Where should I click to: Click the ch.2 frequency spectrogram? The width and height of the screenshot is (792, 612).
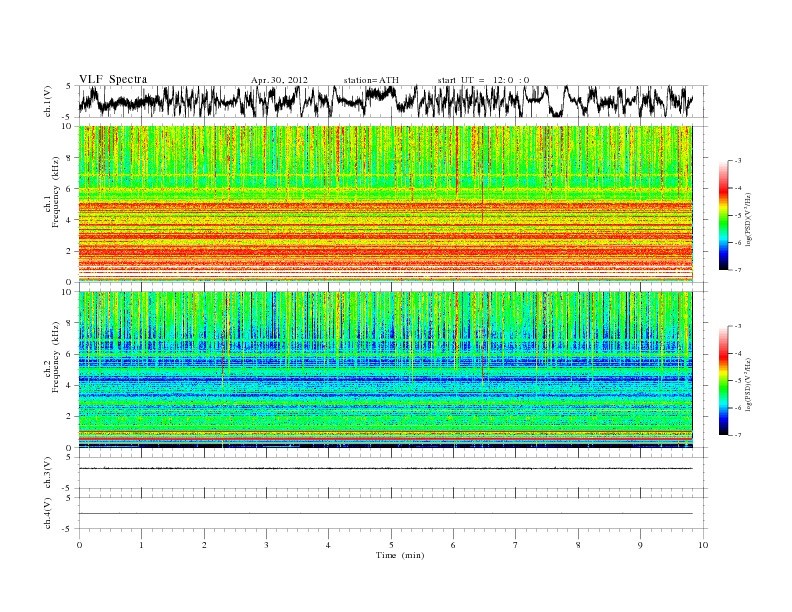(x=385, y=370)
